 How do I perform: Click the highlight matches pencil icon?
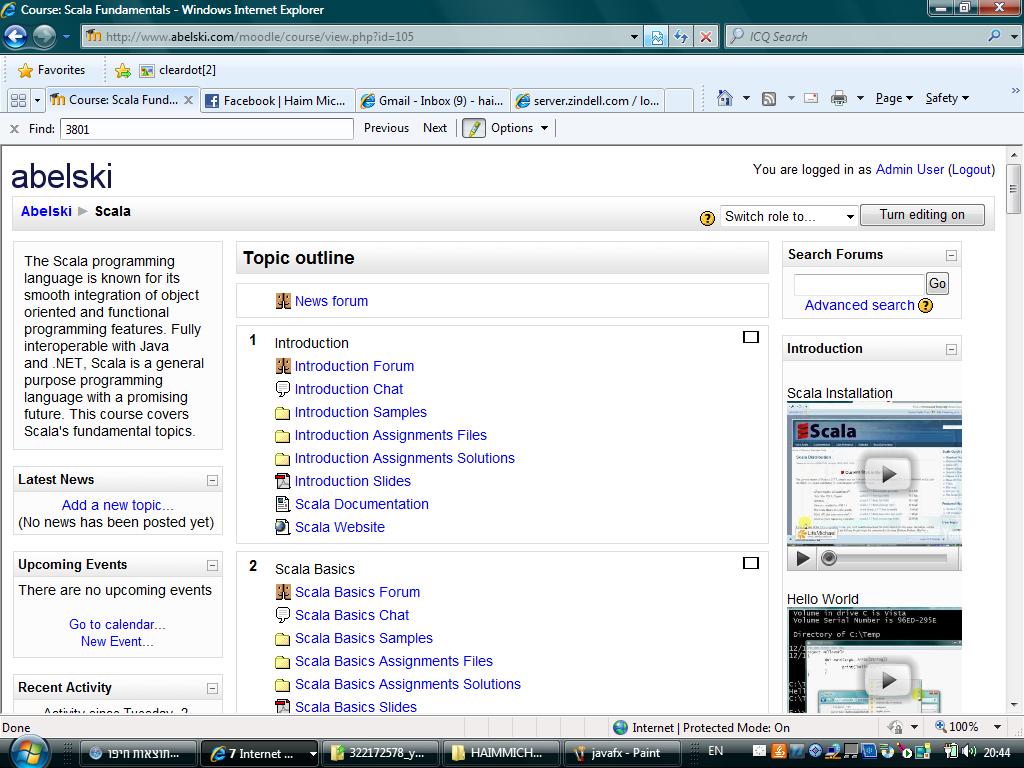coord(473,128)
